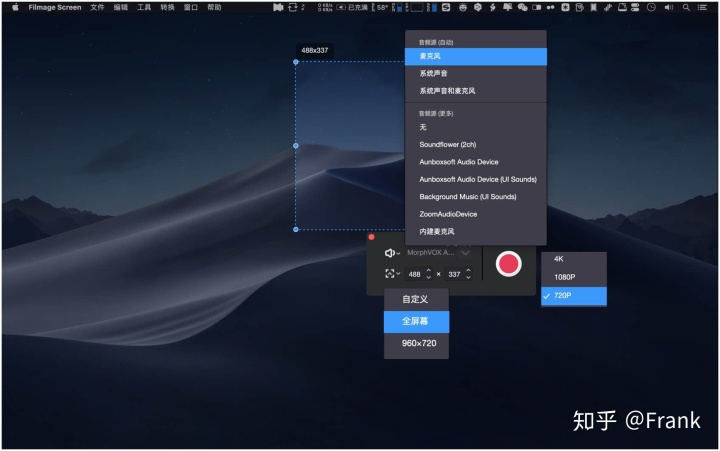Select the checked 720P resolution
The width and height of the screenshot is (720, 451).
574,296
